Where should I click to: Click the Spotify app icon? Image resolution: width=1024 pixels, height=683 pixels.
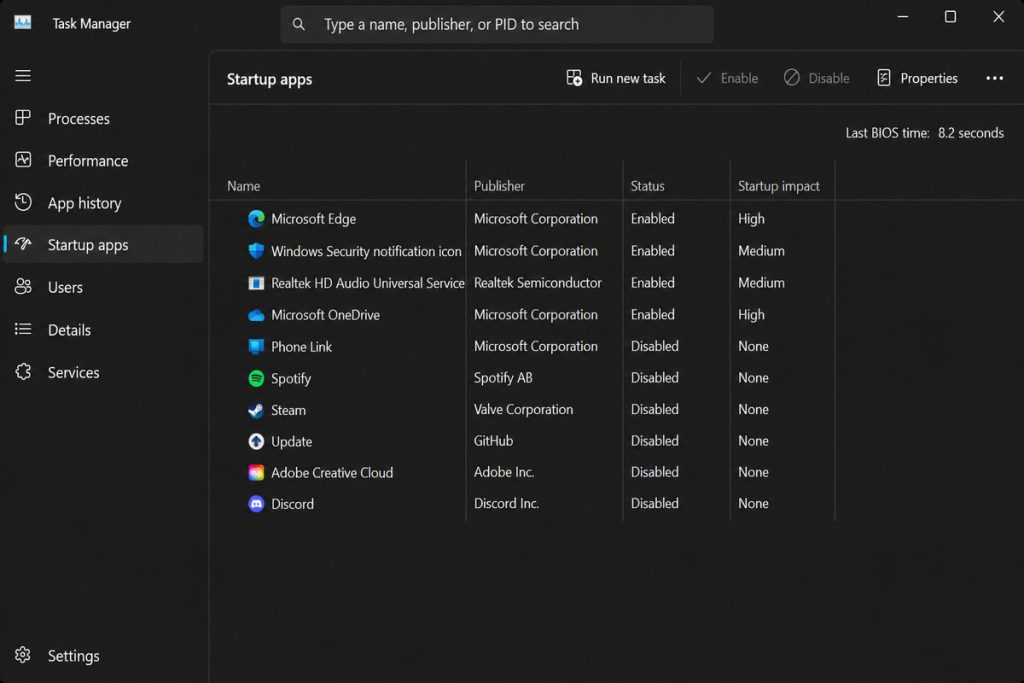256,378
